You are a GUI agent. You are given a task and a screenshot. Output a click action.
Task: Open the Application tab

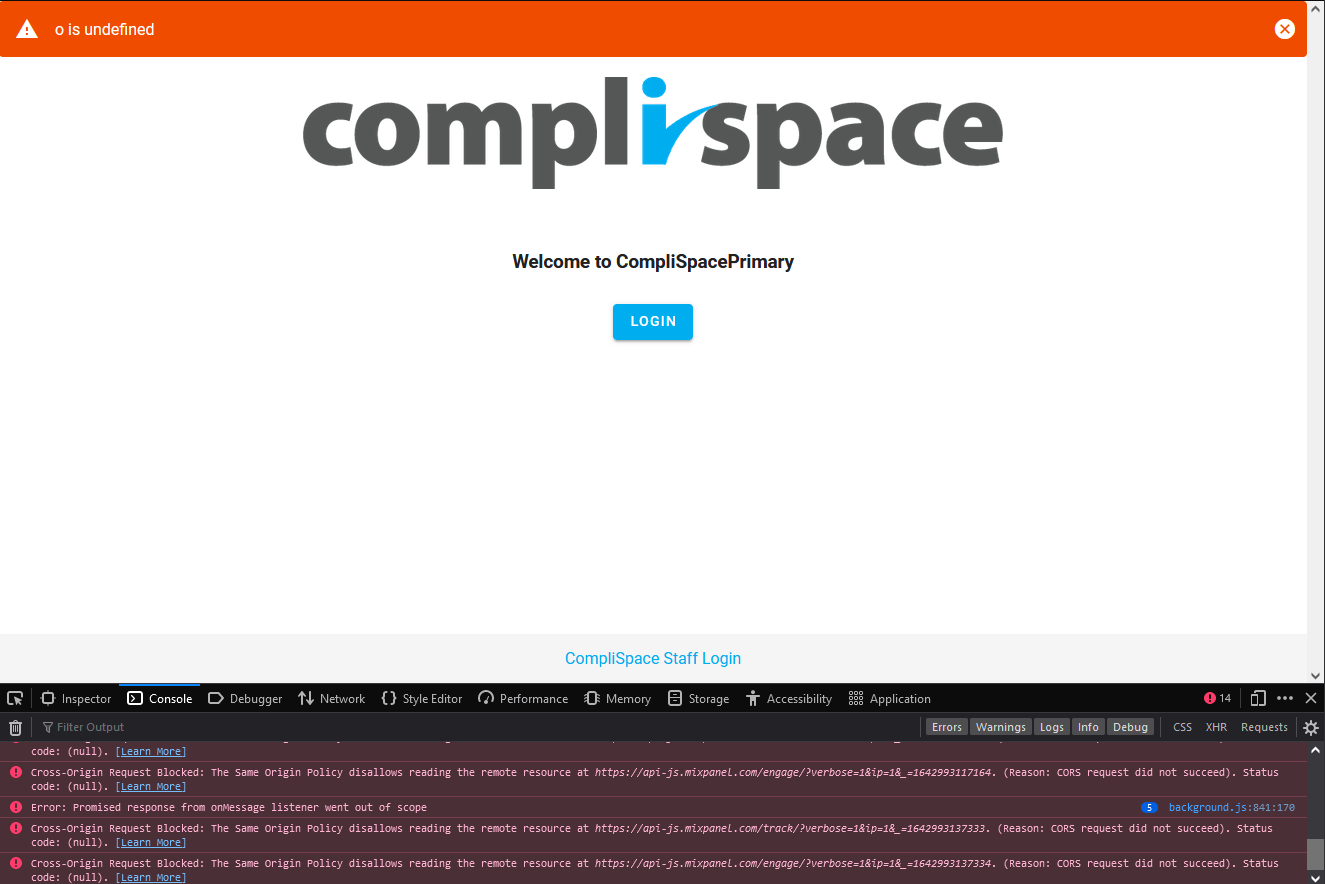(x=890, y=698)
